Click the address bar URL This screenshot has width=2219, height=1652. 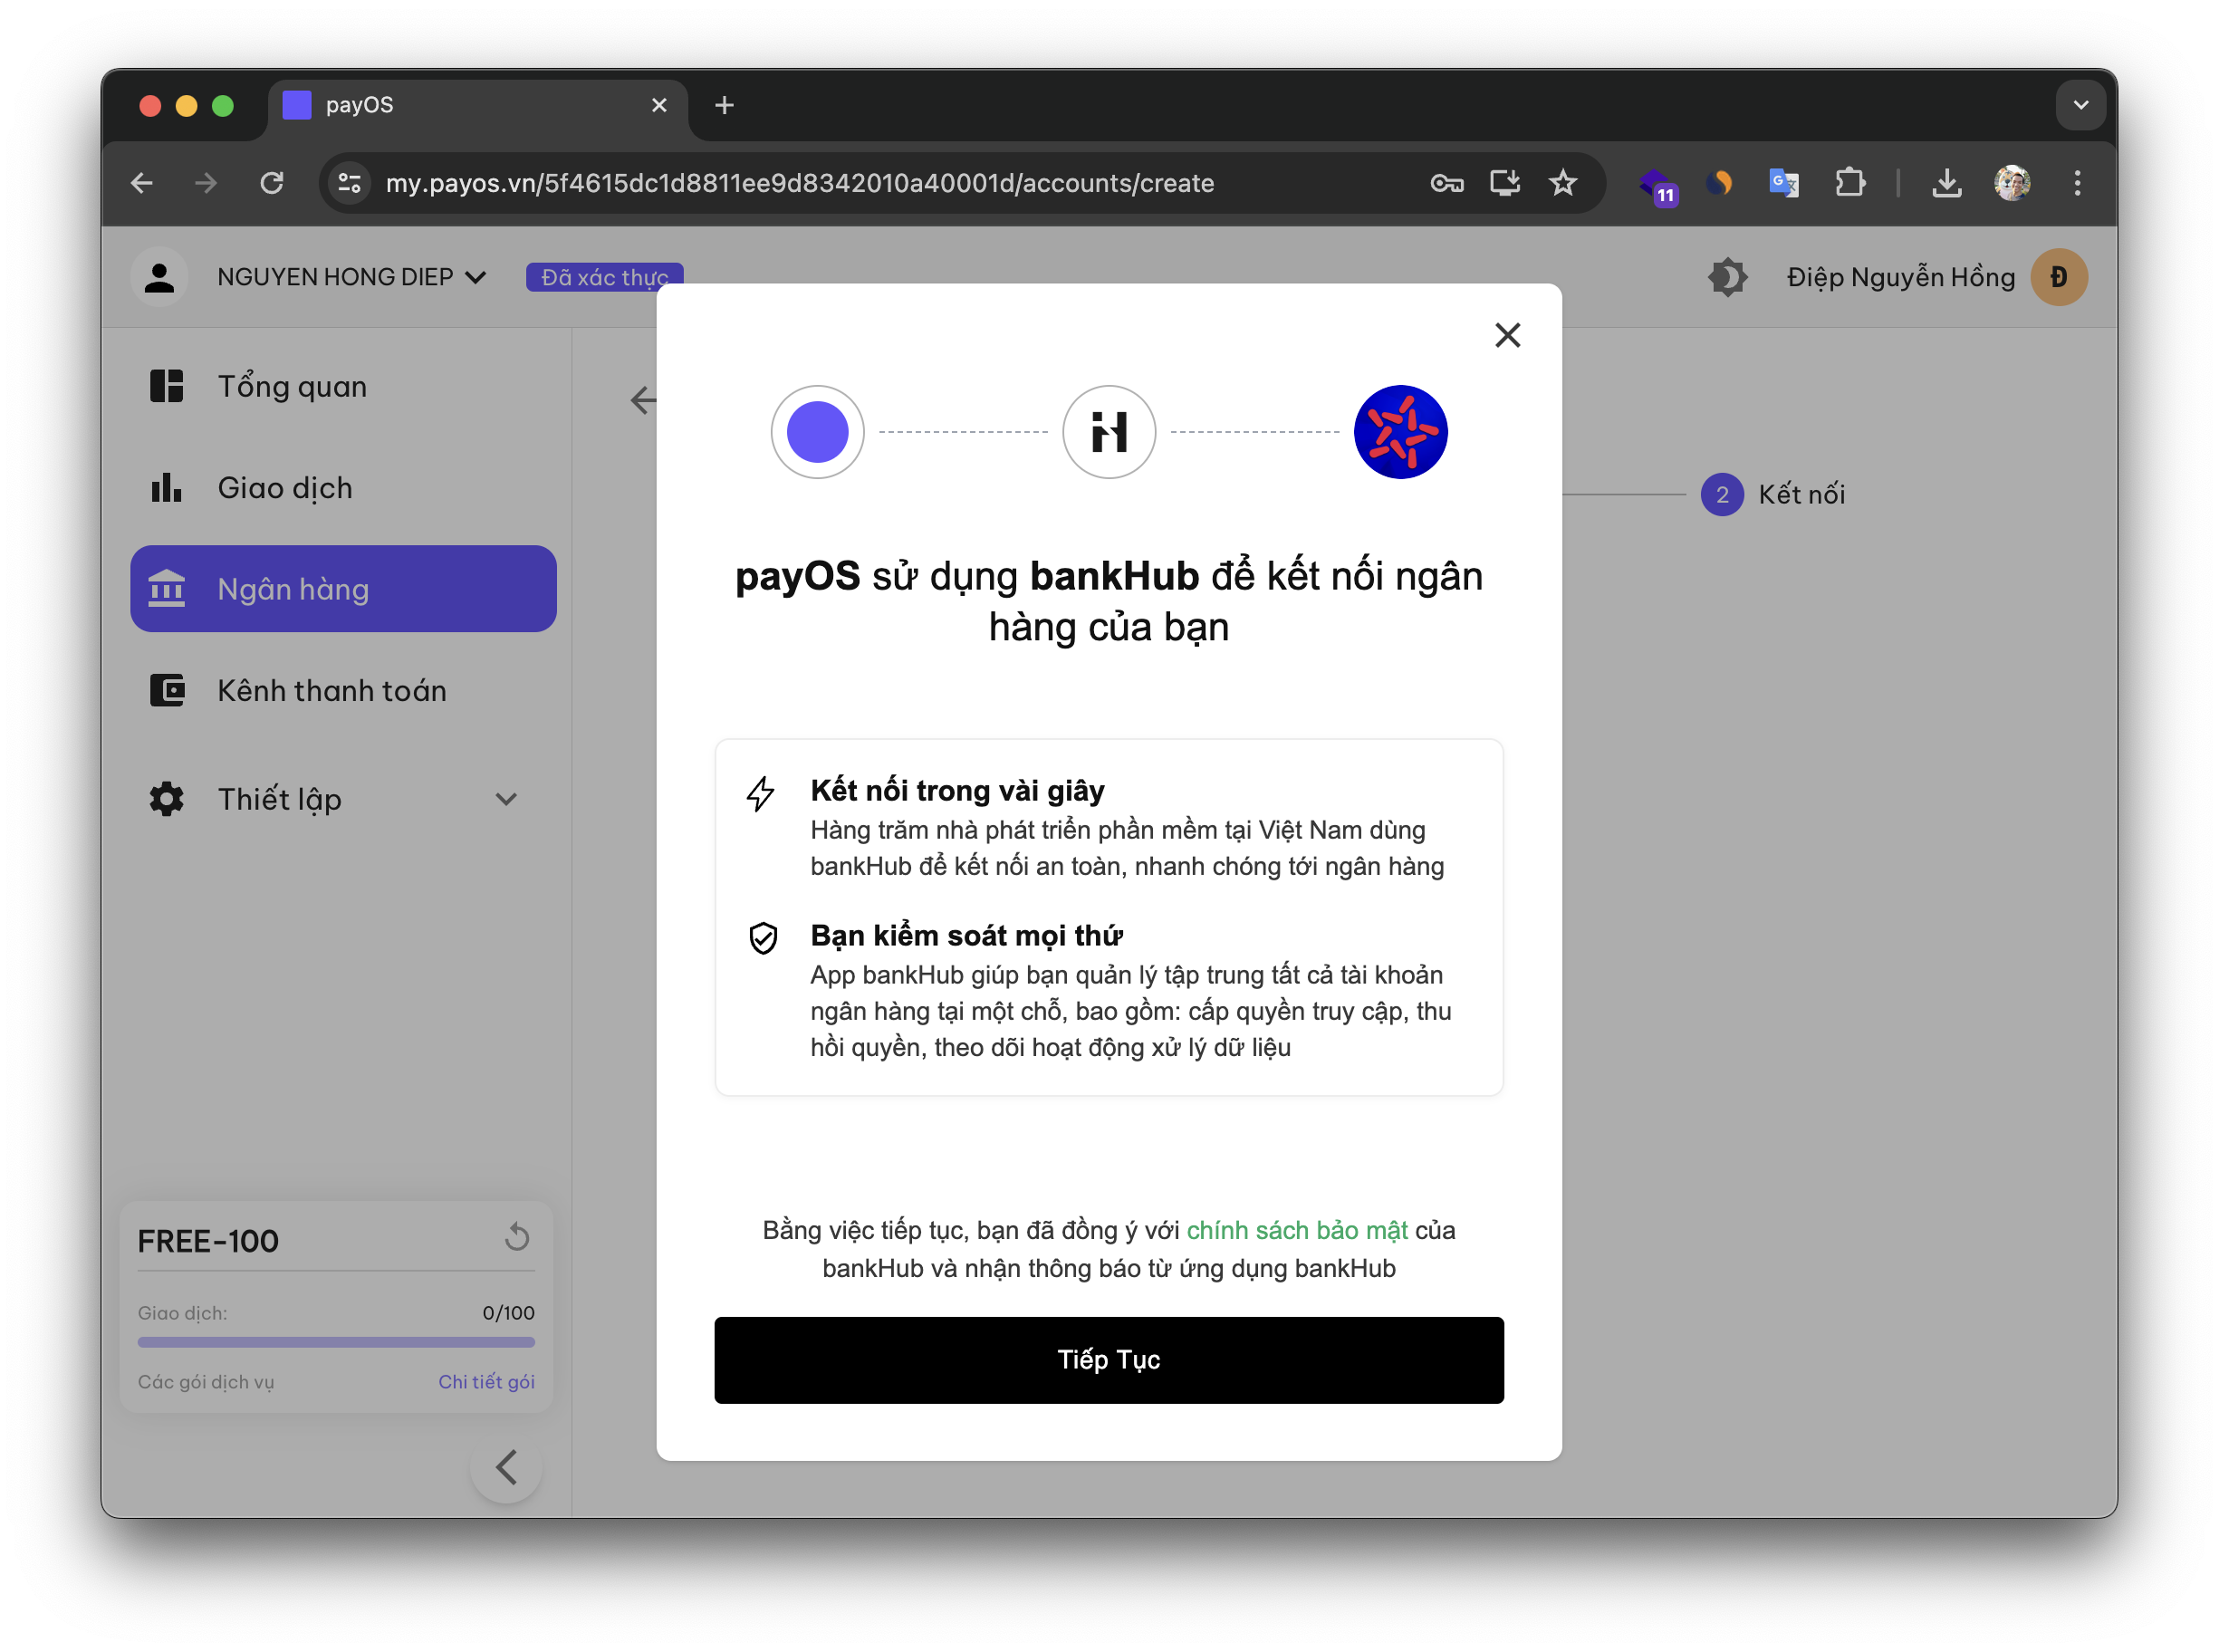pyautogui.click(x=799, y=183)
